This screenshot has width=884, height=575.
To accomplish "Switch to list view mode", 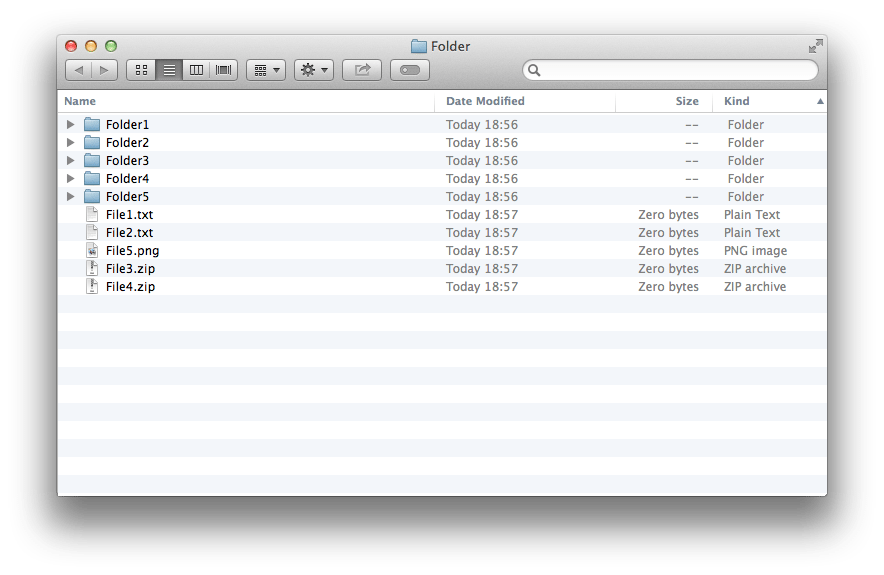I will [169, 70].
